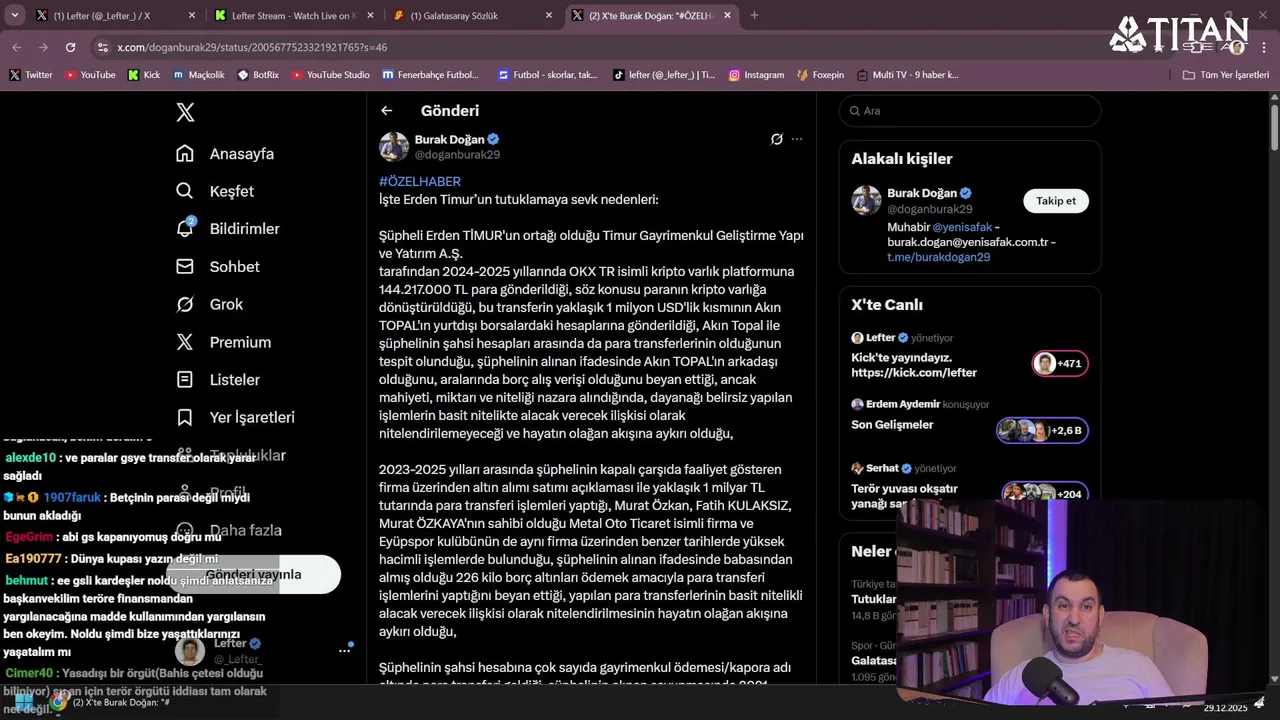Screen dimensions: 1280x720
Task: Click the browser back button
Action: tap(16, 47)
